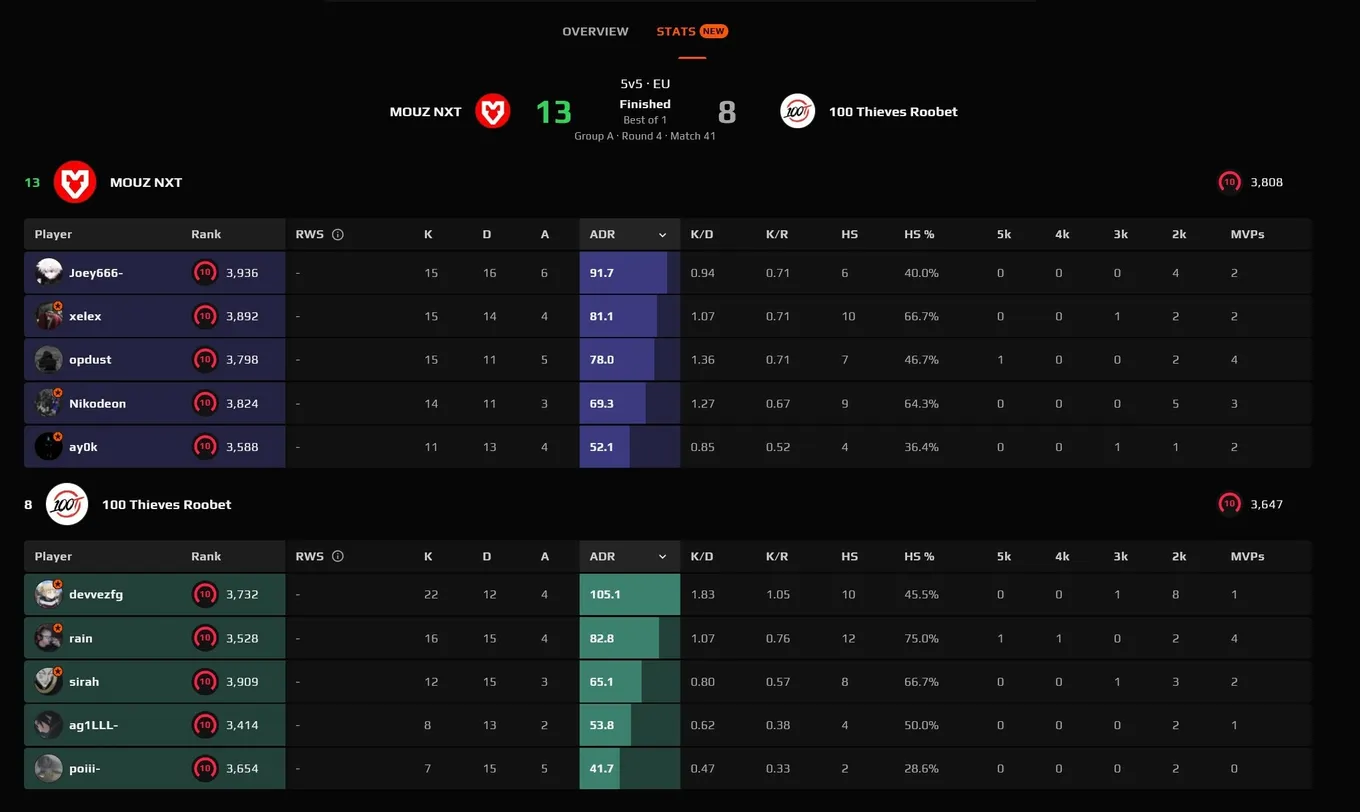Sort MOUZ table by HS % header

pyautogui.click(x=919, y=234)
